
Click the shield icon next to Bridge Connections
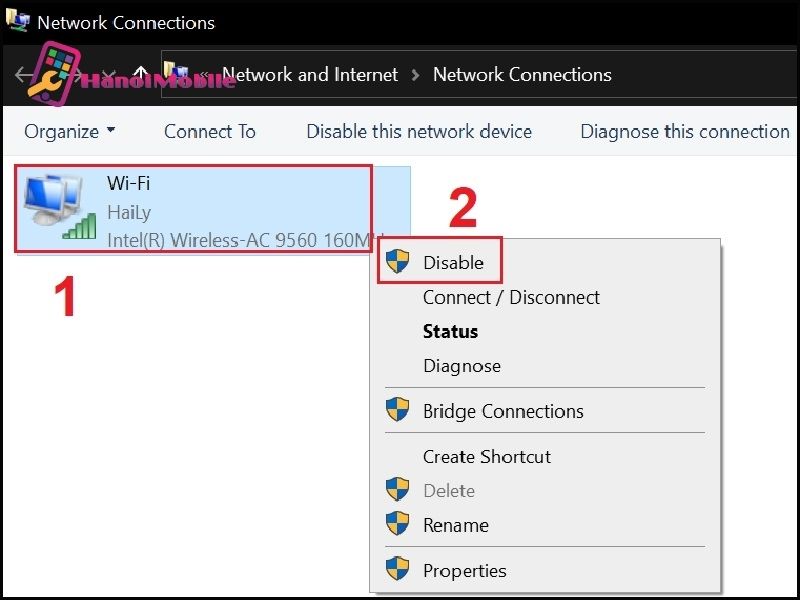tap(397, 410)
